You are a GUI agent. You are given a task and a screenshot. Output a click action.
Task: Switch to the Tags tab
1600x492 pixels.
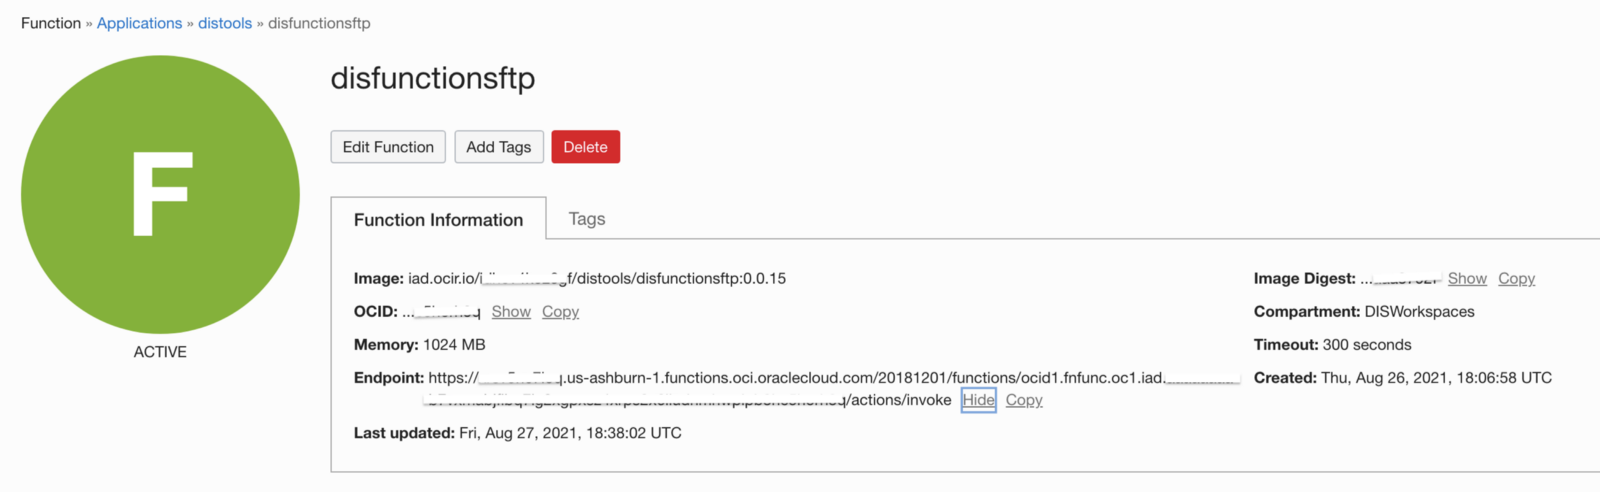tap(587, 219)
